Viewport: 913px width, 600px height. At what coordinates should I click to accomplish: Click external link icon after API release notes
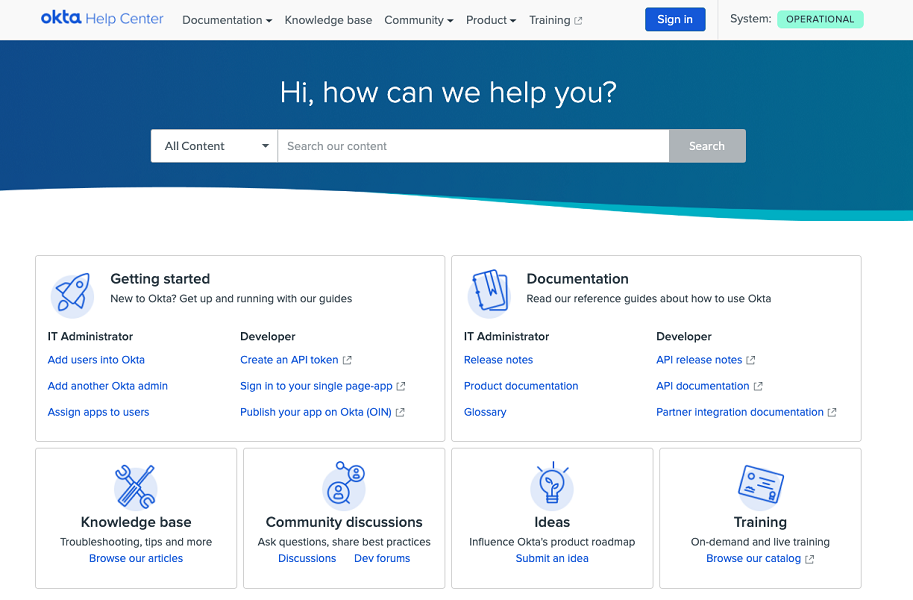(x=751, y=360)
